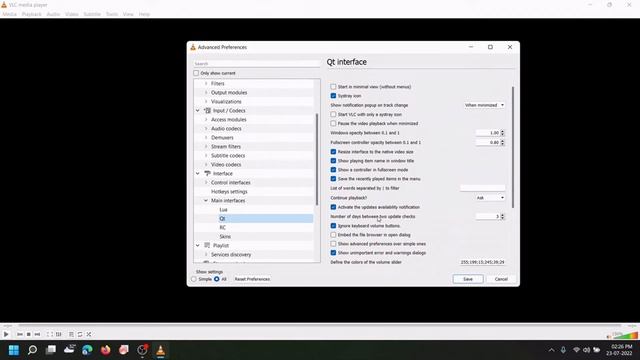Toggle Only show current checkbox
This screenshot has height=360, width=640.
coord(196,73)
